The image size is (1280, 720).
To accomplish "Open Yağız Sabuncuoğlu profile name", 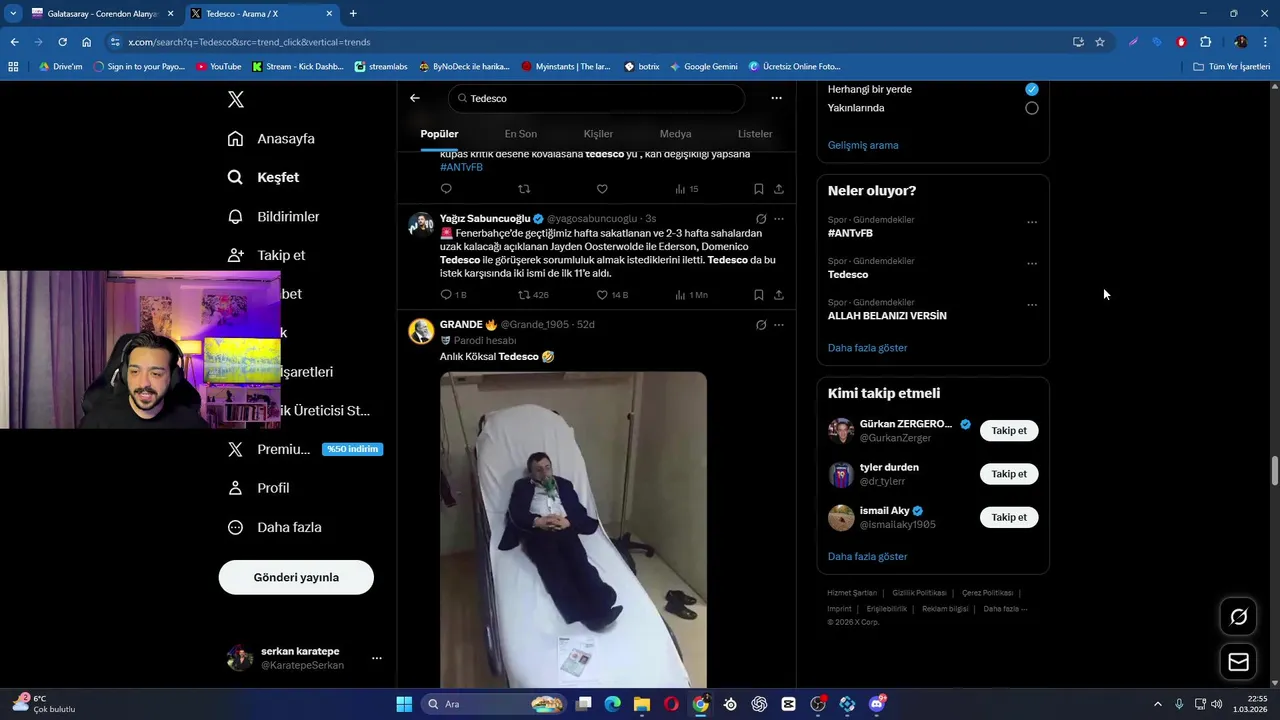I will tap(485, 218).
